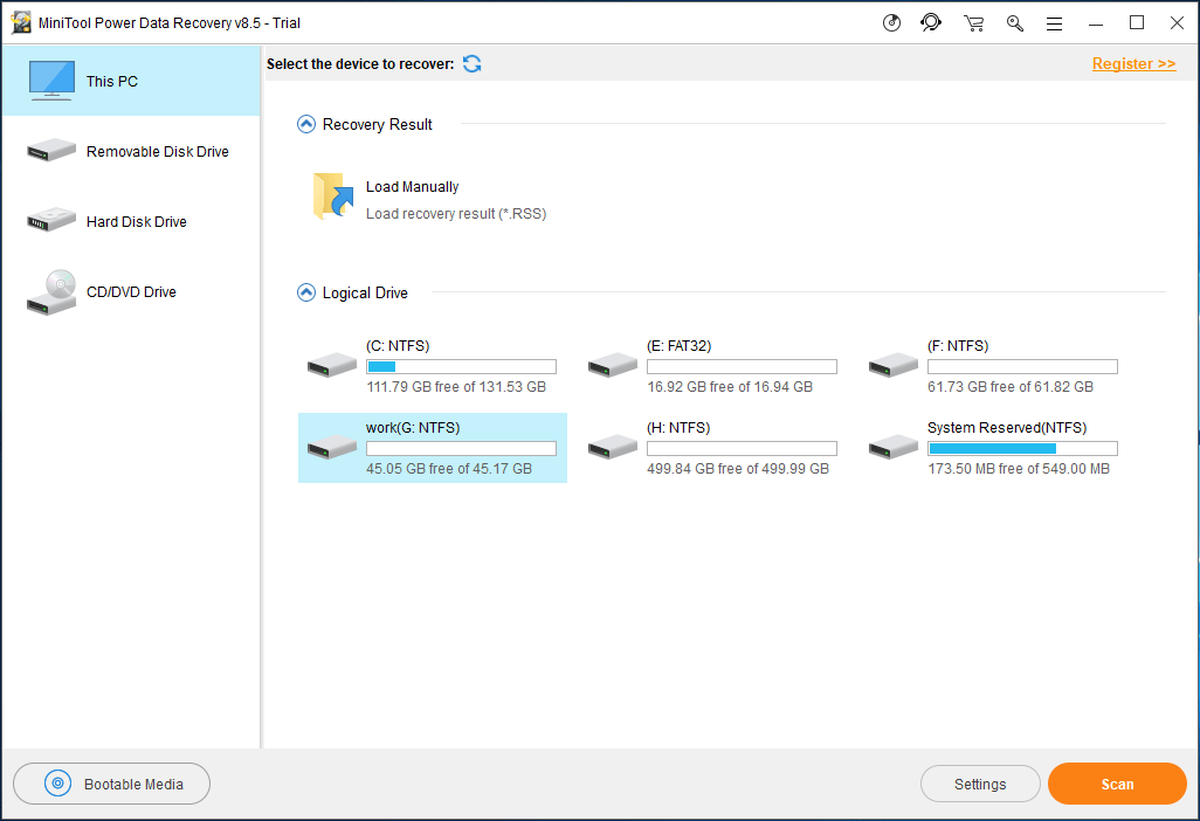Open support headset icon in title bar
Image resolution: width=1200 pixels, height=821 pixels.
pyautogui.click(x=931, y=23)
